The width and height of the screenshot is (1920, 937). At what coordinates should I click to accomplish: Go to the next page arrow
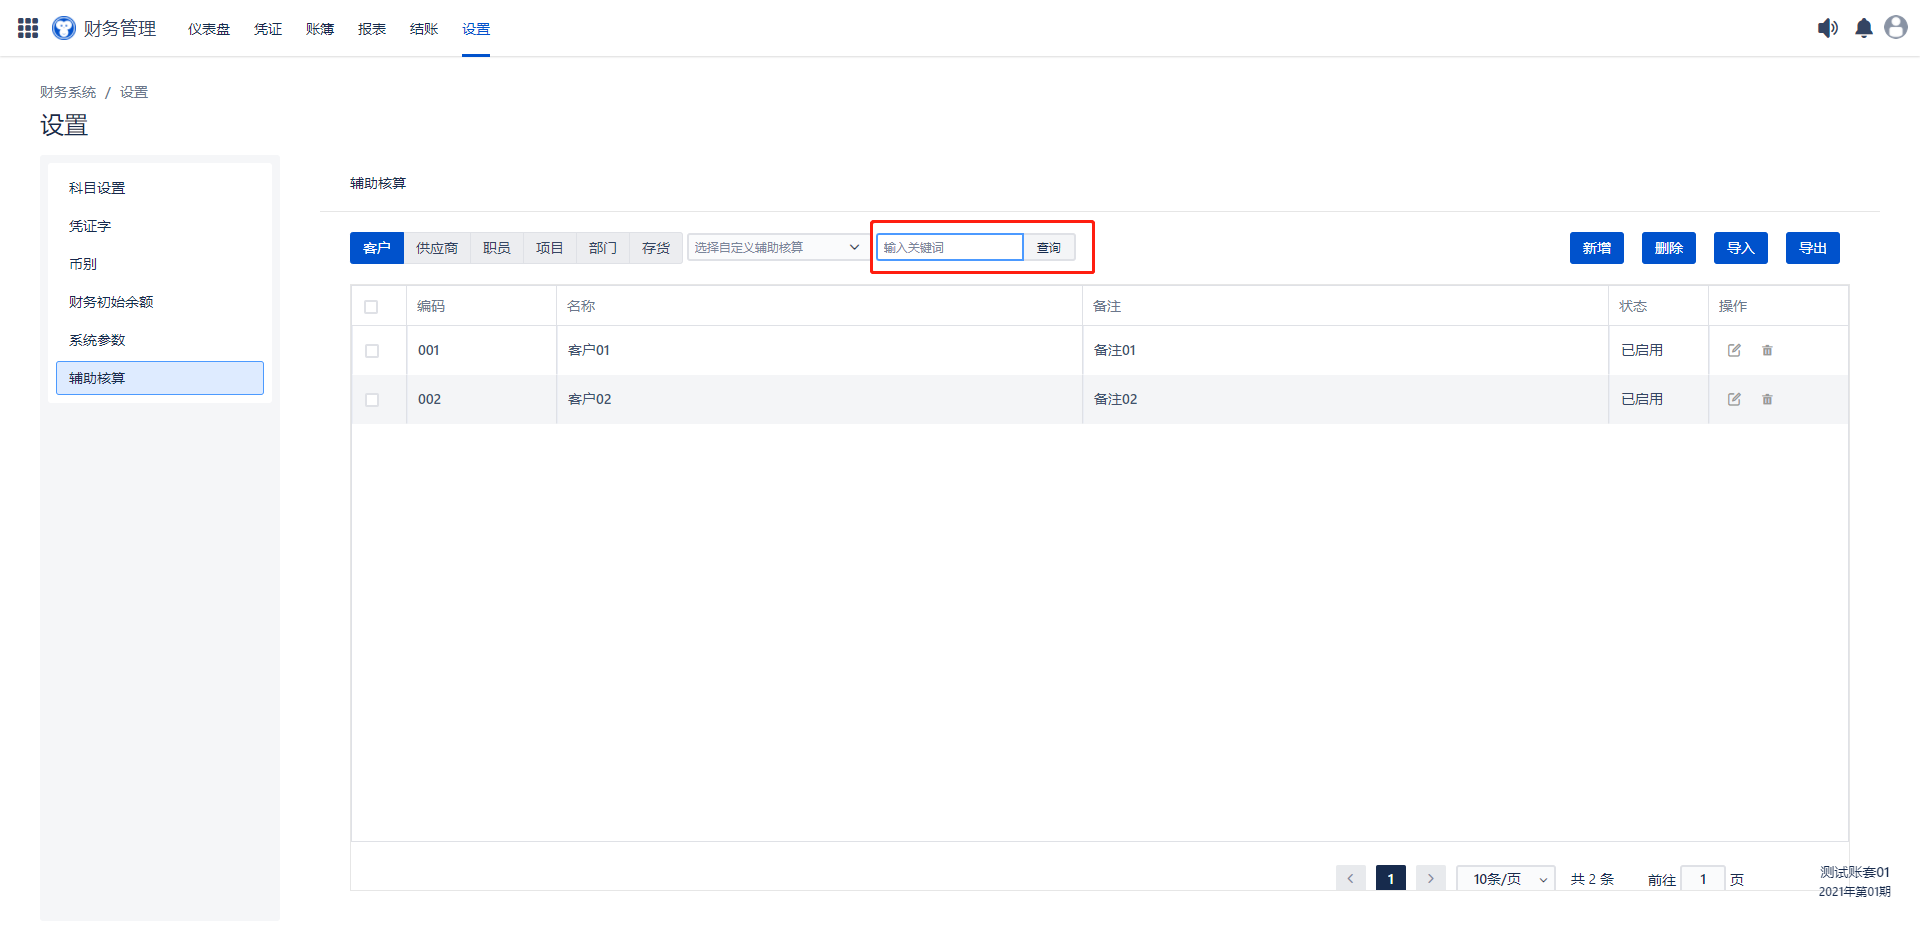pos(1430,878)
